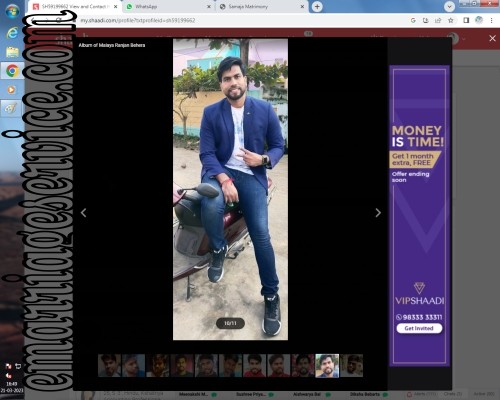This screenshot has width=500, height=400.
Task: Open the Active members tab in chat bar
Action: pos(484,395)
